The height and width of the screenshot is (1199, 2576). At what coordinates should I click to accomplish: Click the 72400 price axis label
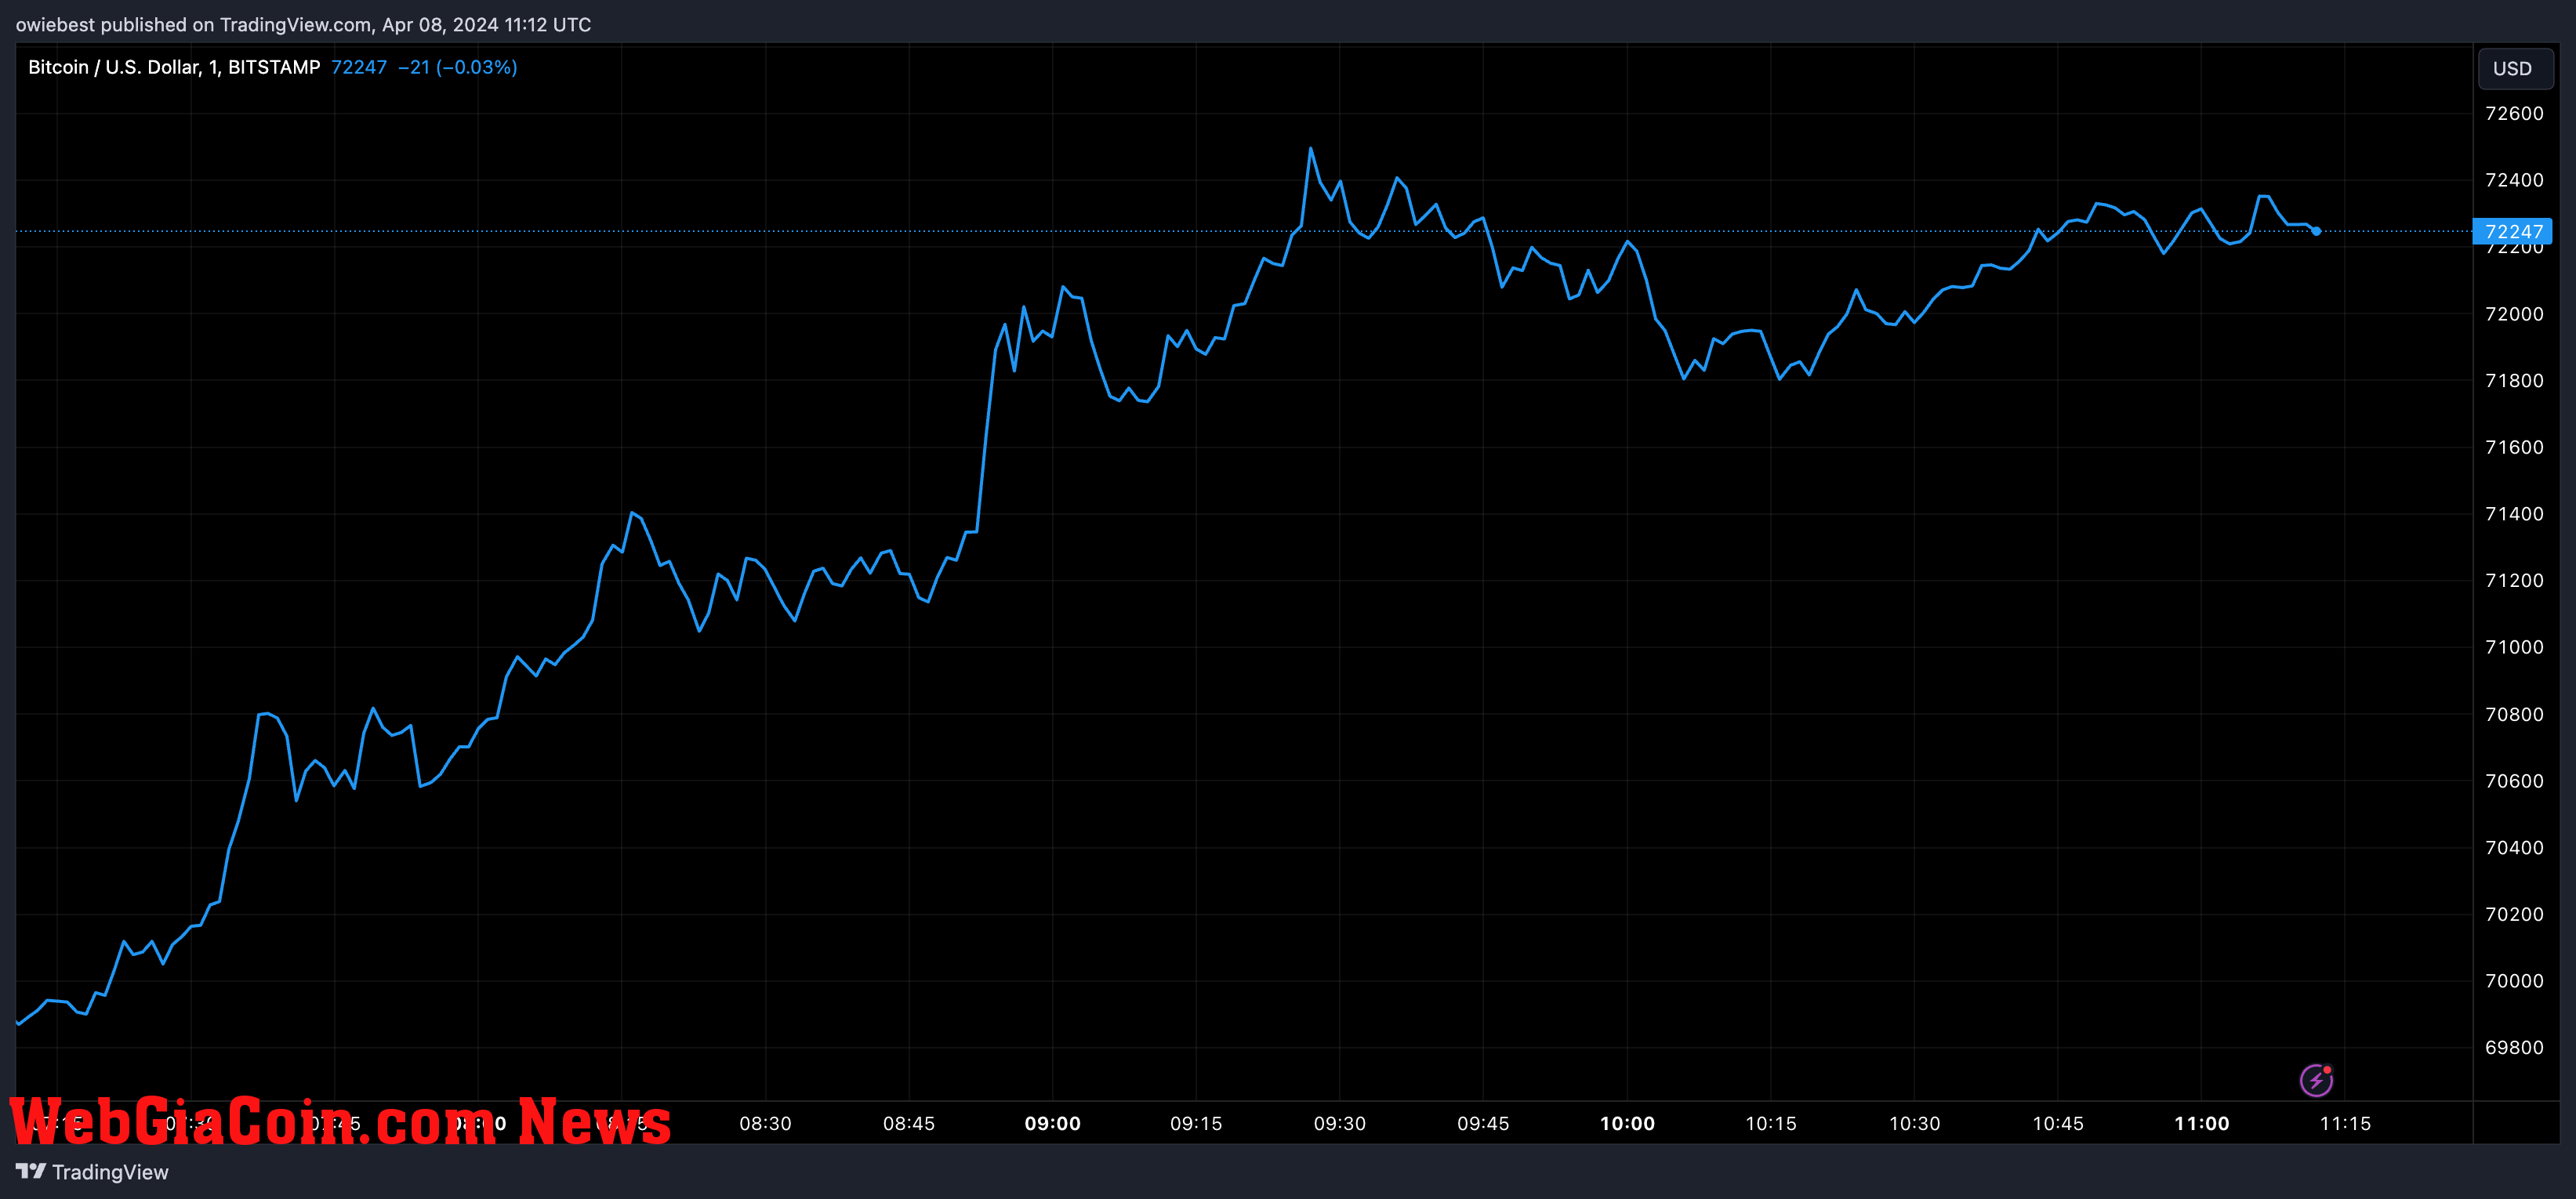pos(2514,180)
